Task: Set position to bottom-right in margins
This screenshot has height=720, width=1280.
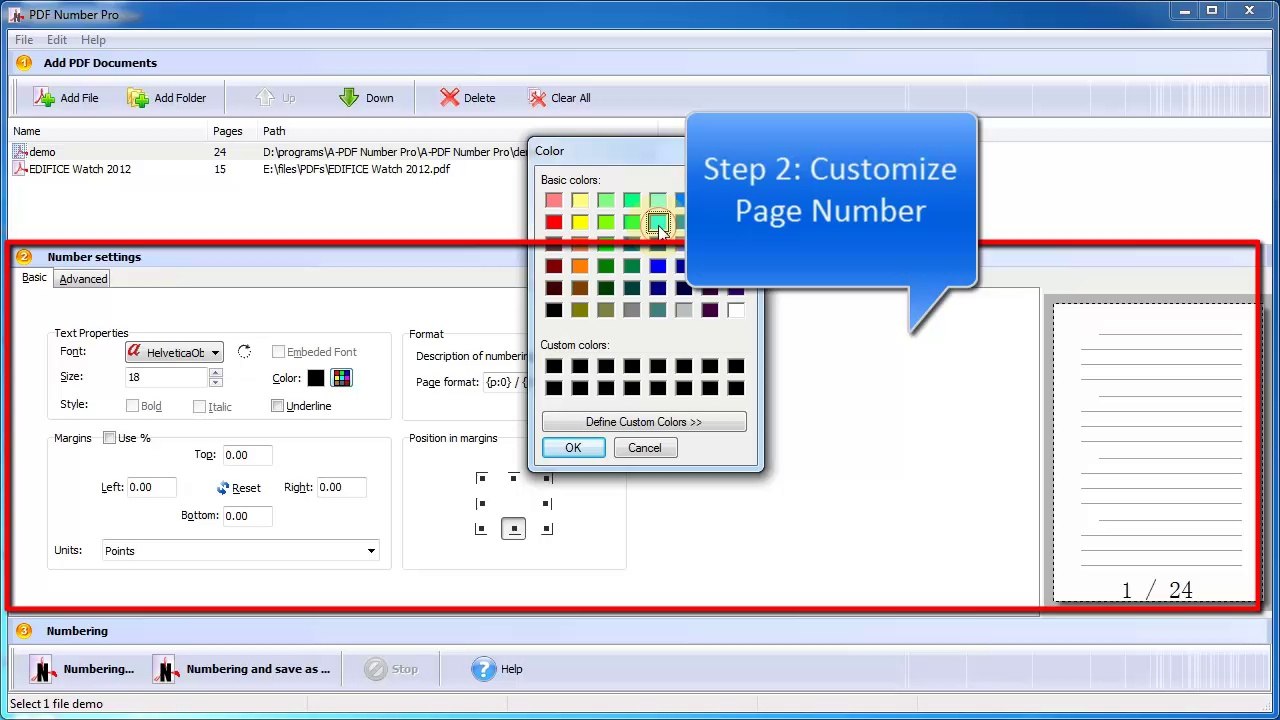Action: (547, 529)
